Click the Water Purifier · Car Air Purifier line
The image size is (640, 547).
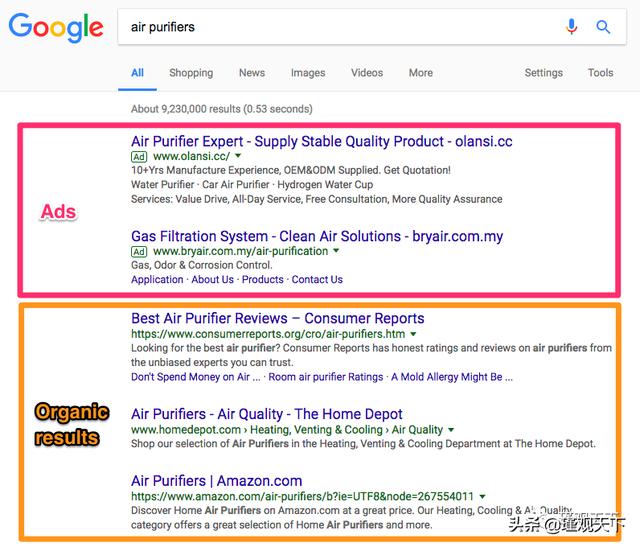click(252, 185)
